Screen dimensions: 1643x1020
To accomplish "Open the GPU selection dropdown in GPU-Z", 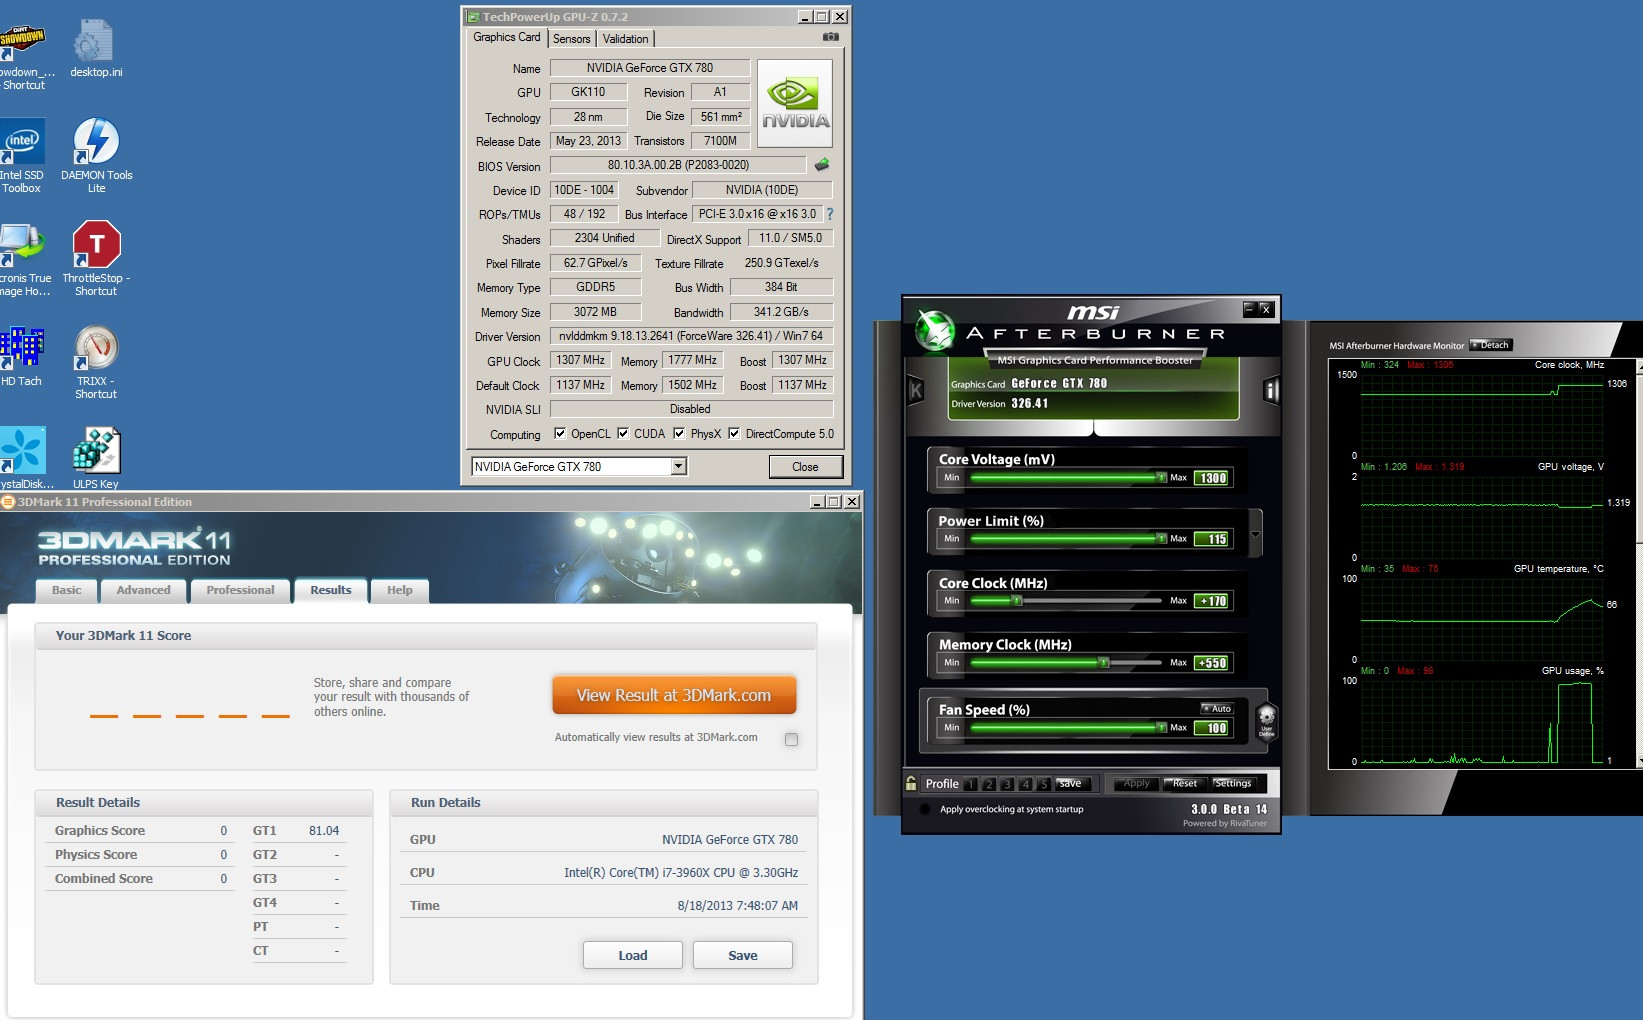I will (x=679, y=466).
